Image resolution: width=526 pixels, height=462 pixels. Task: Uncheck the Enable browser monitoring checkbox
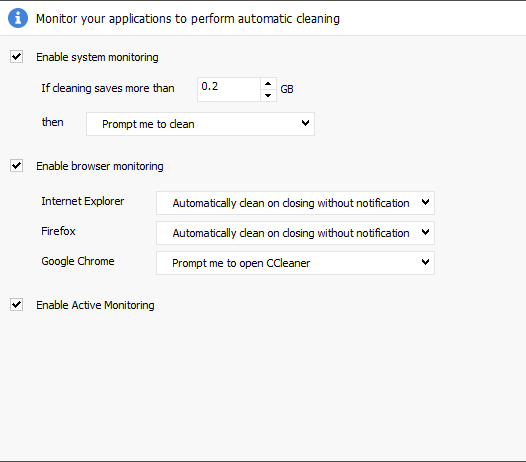pos(16,166)
